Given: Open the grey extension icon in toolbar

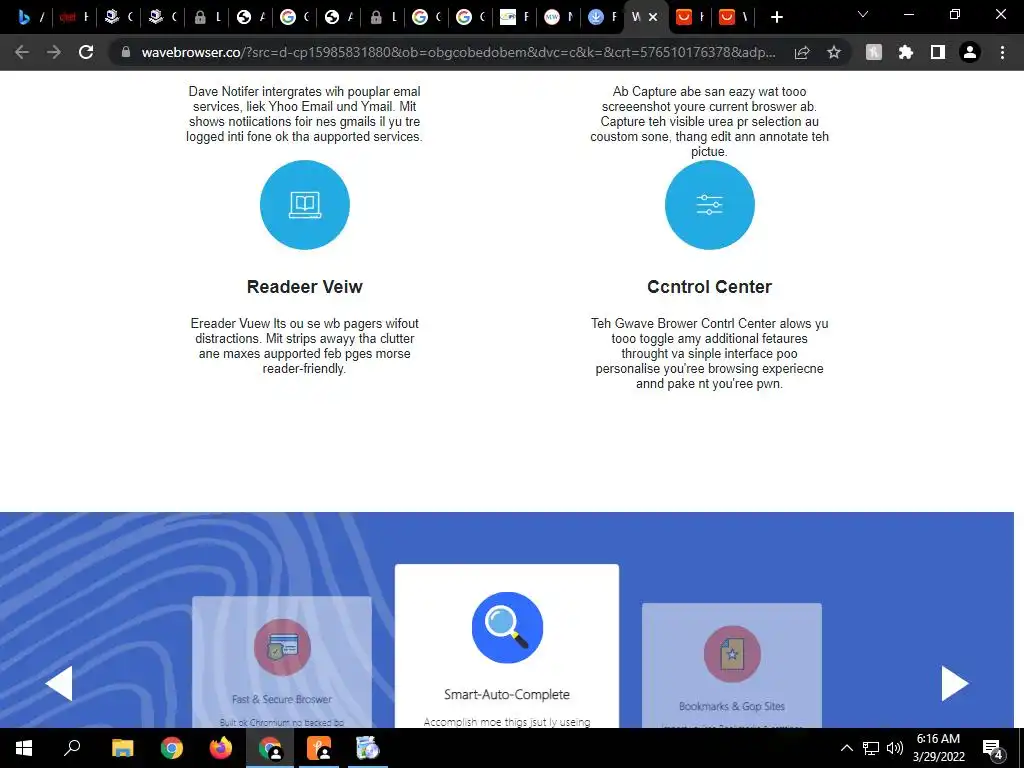Looking at the screenshot, I should [874, 52].
